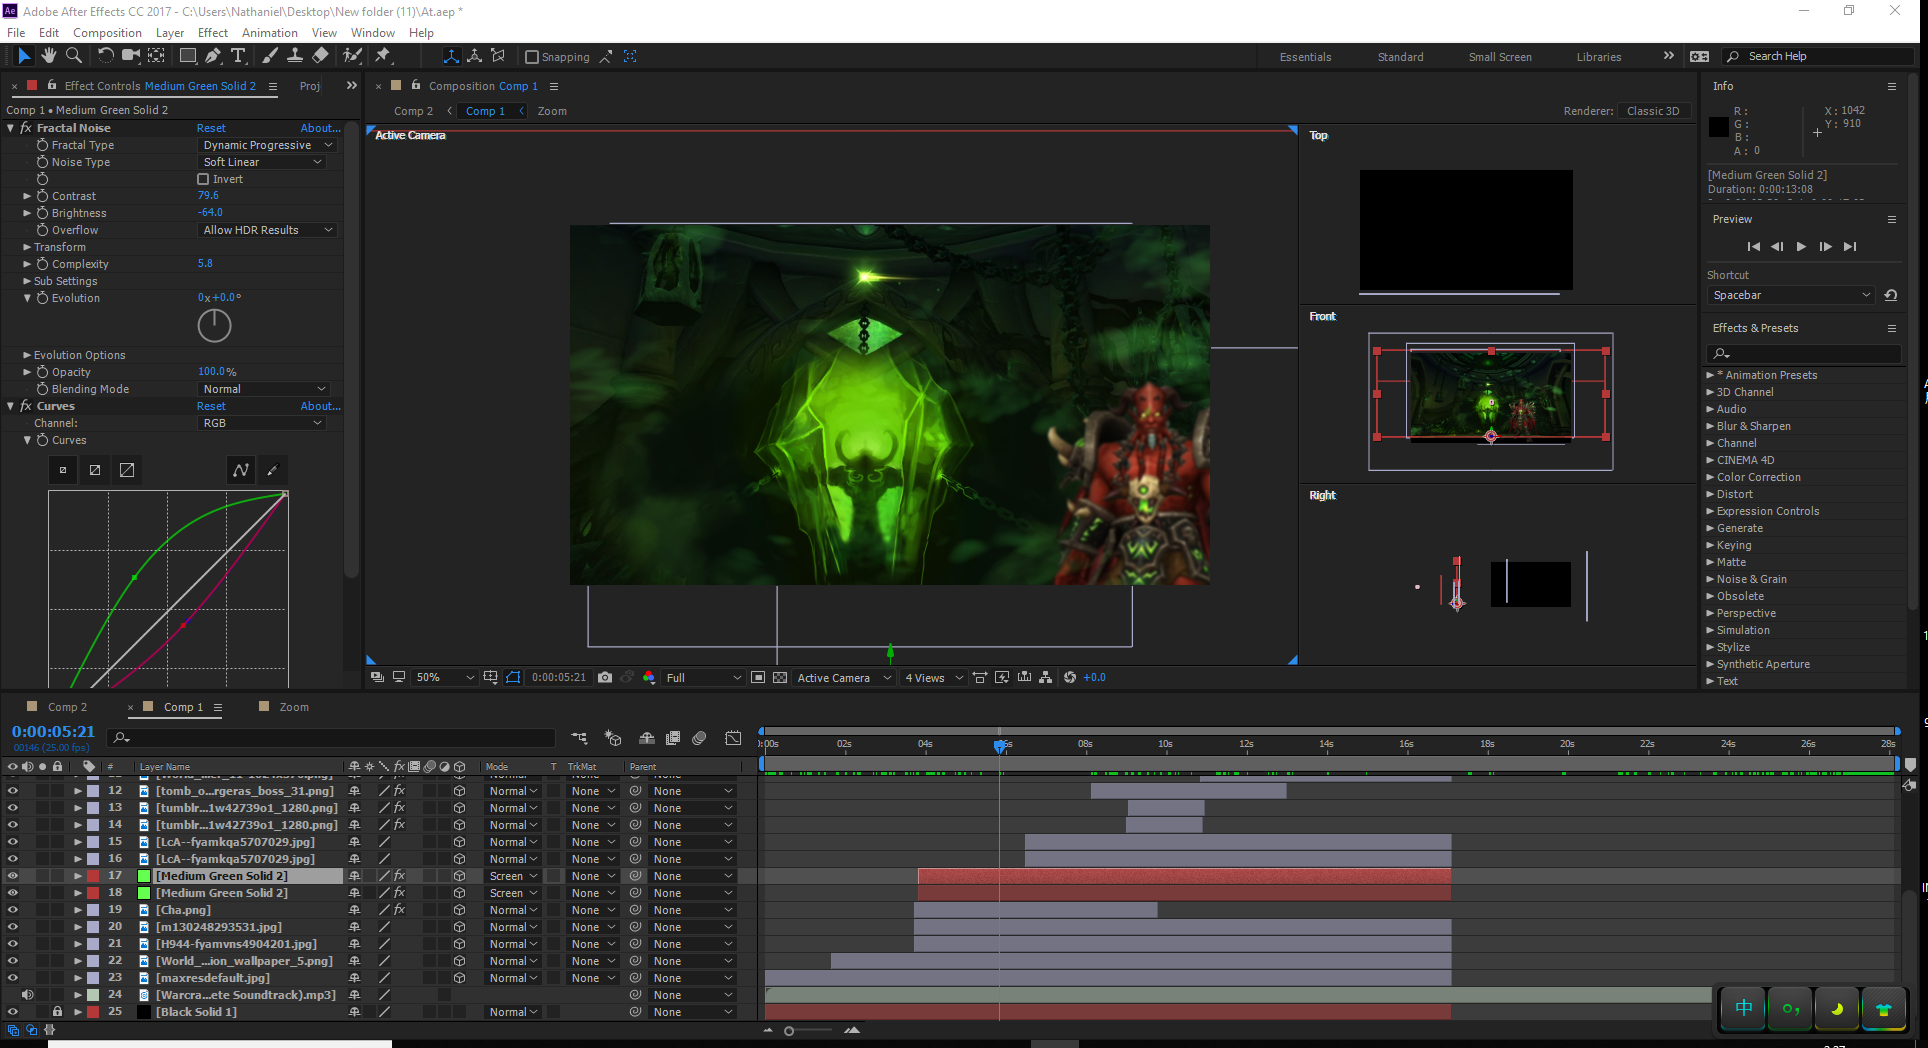
Task: Select the Puppet Pin tool
Action: point(383,56)
